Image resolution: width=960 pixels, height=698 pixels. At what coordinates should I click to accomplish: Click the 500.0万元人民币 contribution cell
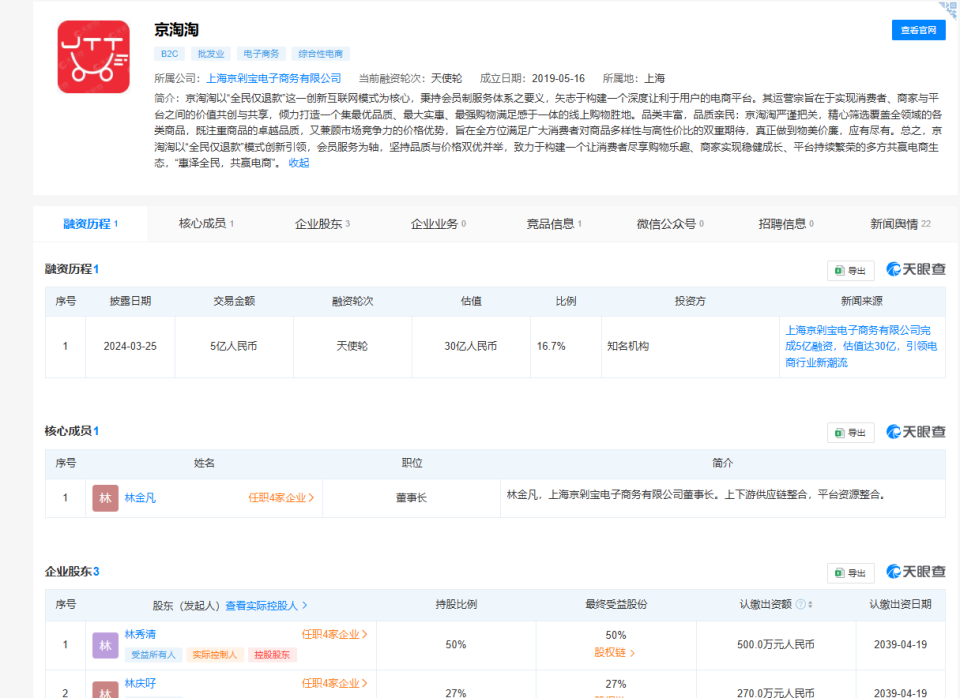point(776,645)
